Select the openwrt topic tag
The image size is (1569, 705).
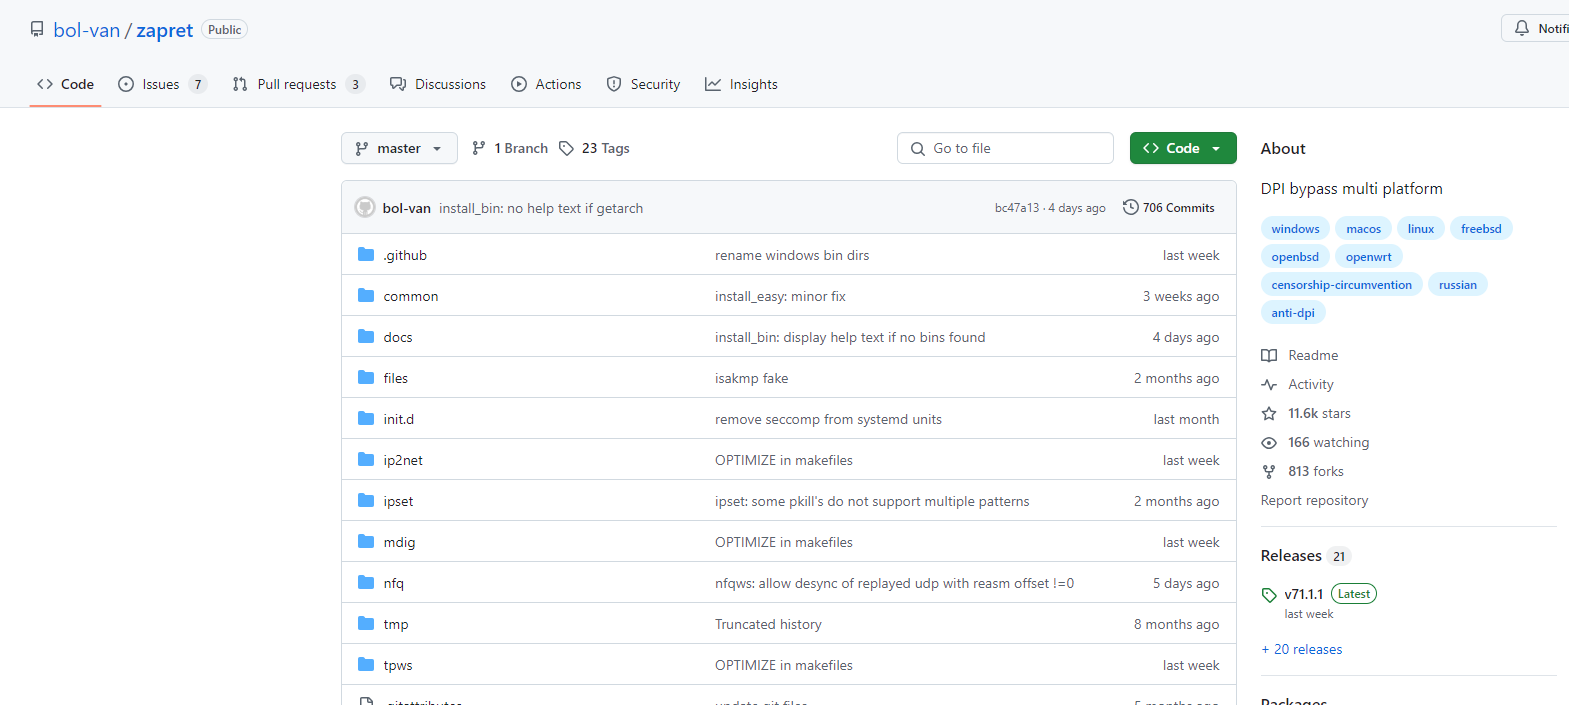tap(1368, 257)
